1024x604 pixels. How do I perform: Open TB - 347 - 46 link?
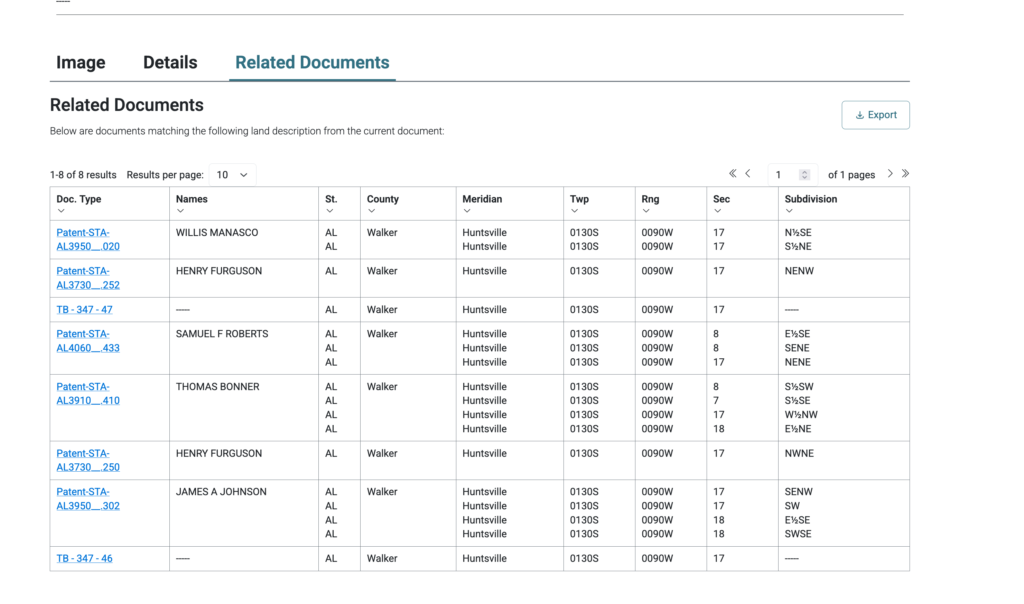[84, 558]
